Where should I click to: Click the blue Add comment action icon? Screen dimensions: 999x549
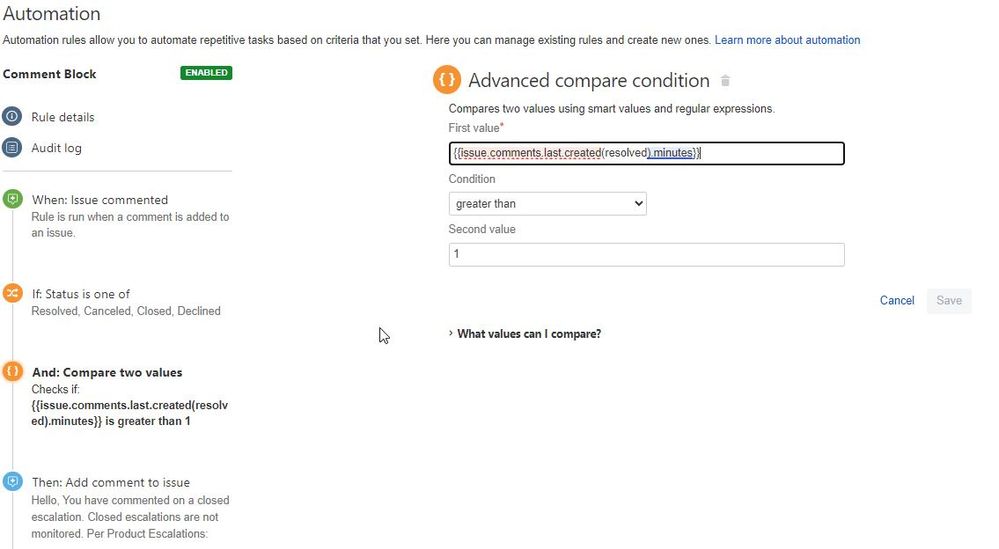point(12,481)
